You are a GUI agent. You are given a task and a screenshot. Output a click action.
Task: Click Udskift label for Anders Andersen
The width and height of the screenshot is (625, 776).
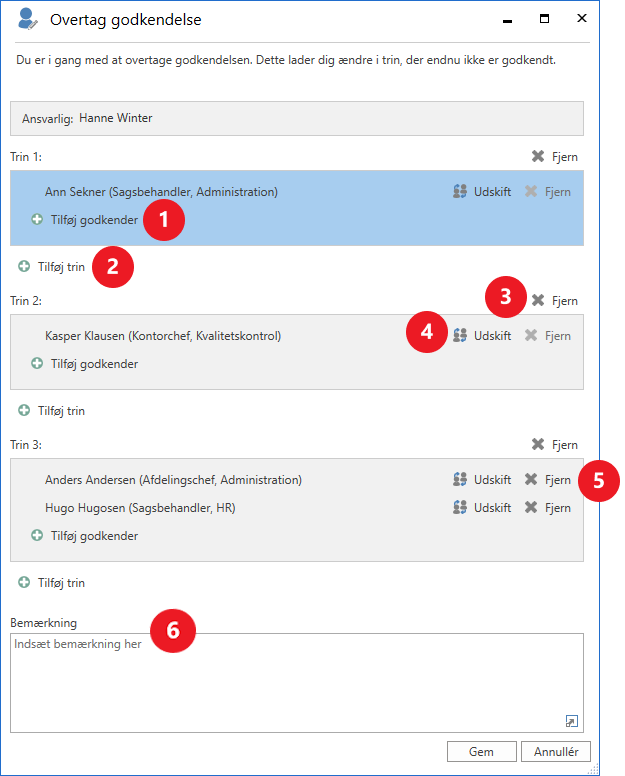tap(492, 480)
